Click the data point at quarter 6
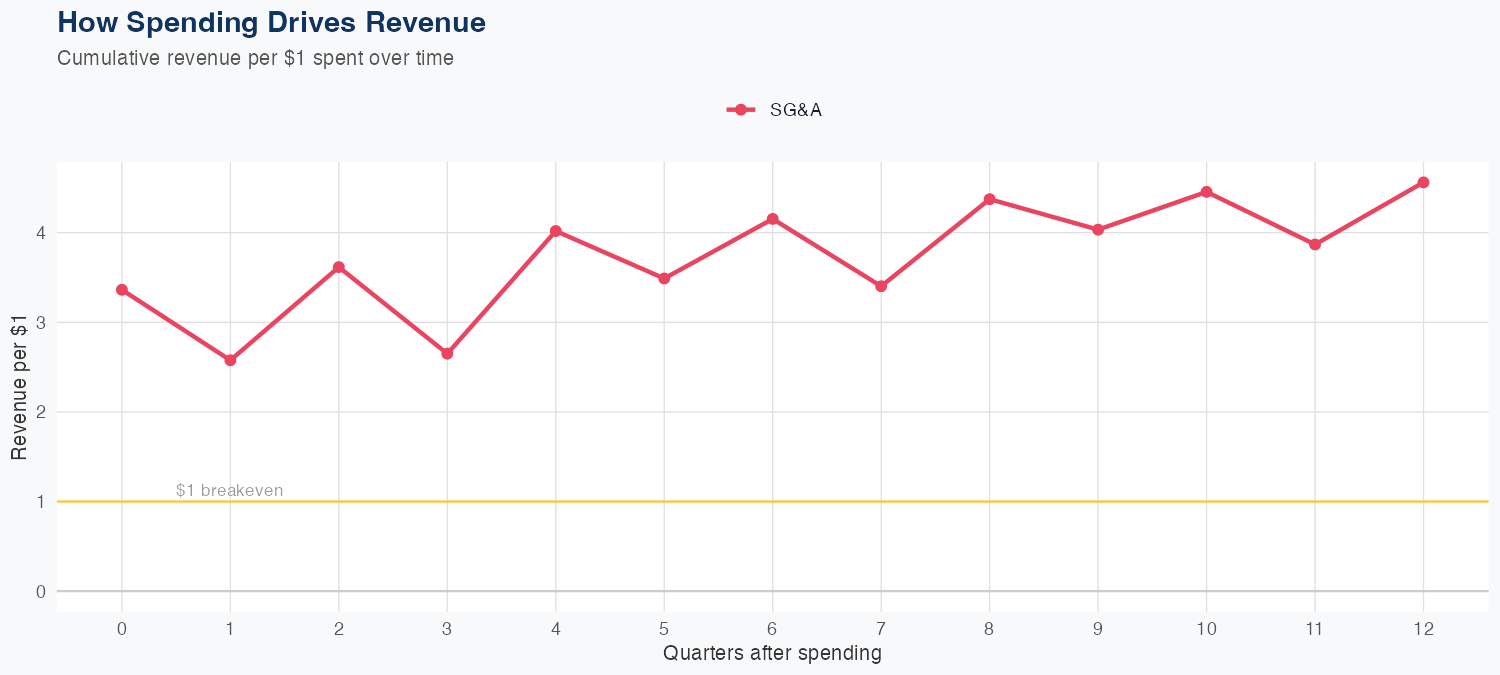The image size is (1500, 675). tap(773, 219)
